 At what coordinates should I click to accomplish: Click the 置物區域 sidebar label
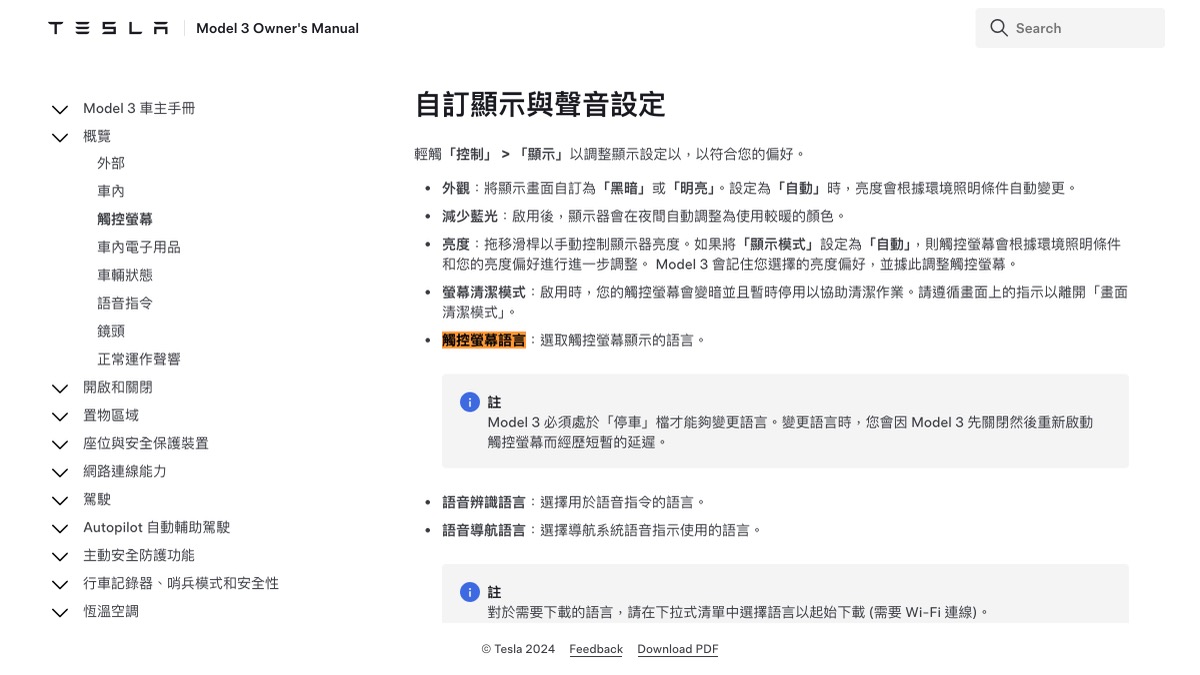[x=111, y=415]
